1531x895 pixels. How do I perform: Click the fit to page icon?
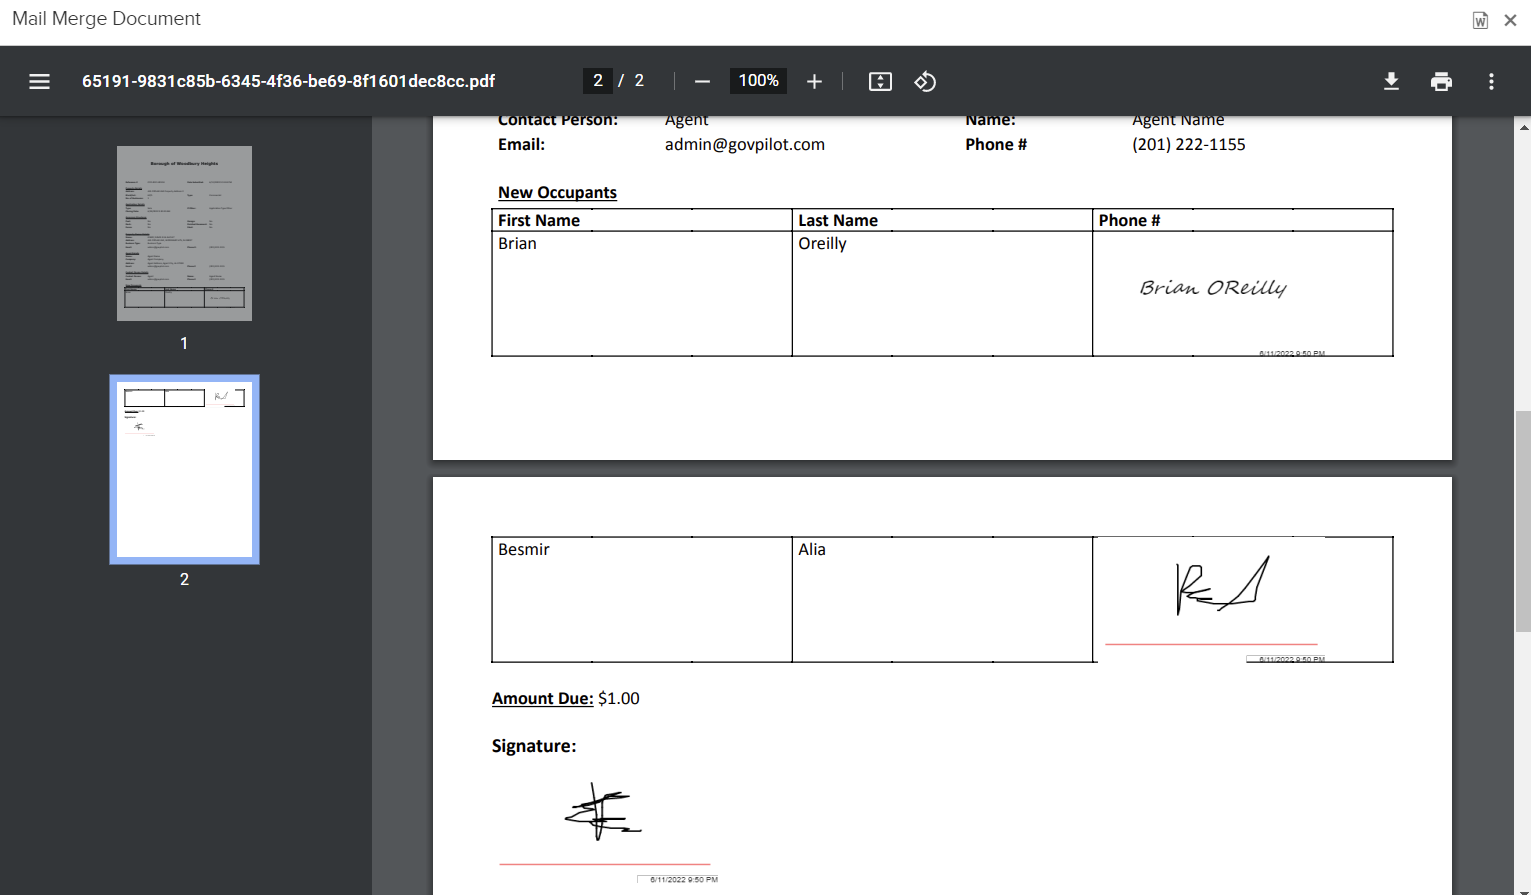pos(880,81)
